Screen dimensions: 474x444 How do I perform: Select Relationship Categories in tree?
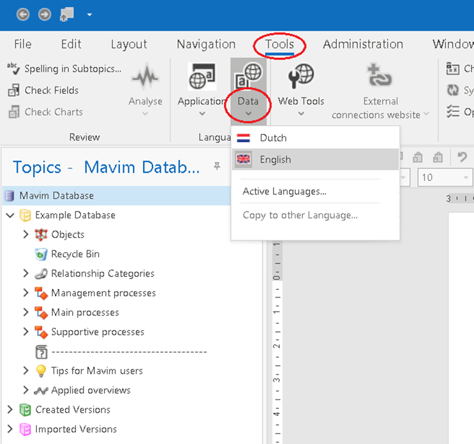pos(103,274)
